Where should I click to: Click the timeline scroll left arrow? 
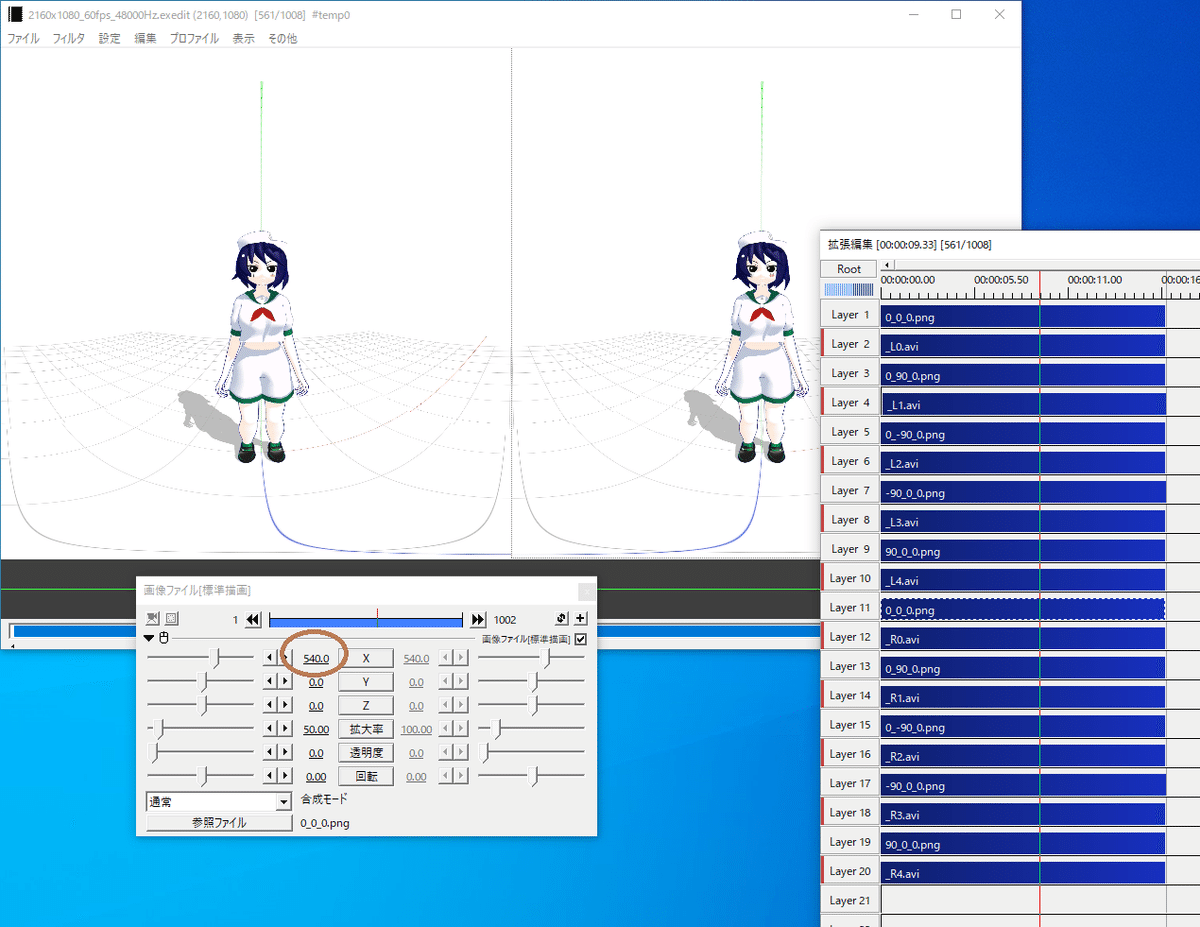(887, 265)
